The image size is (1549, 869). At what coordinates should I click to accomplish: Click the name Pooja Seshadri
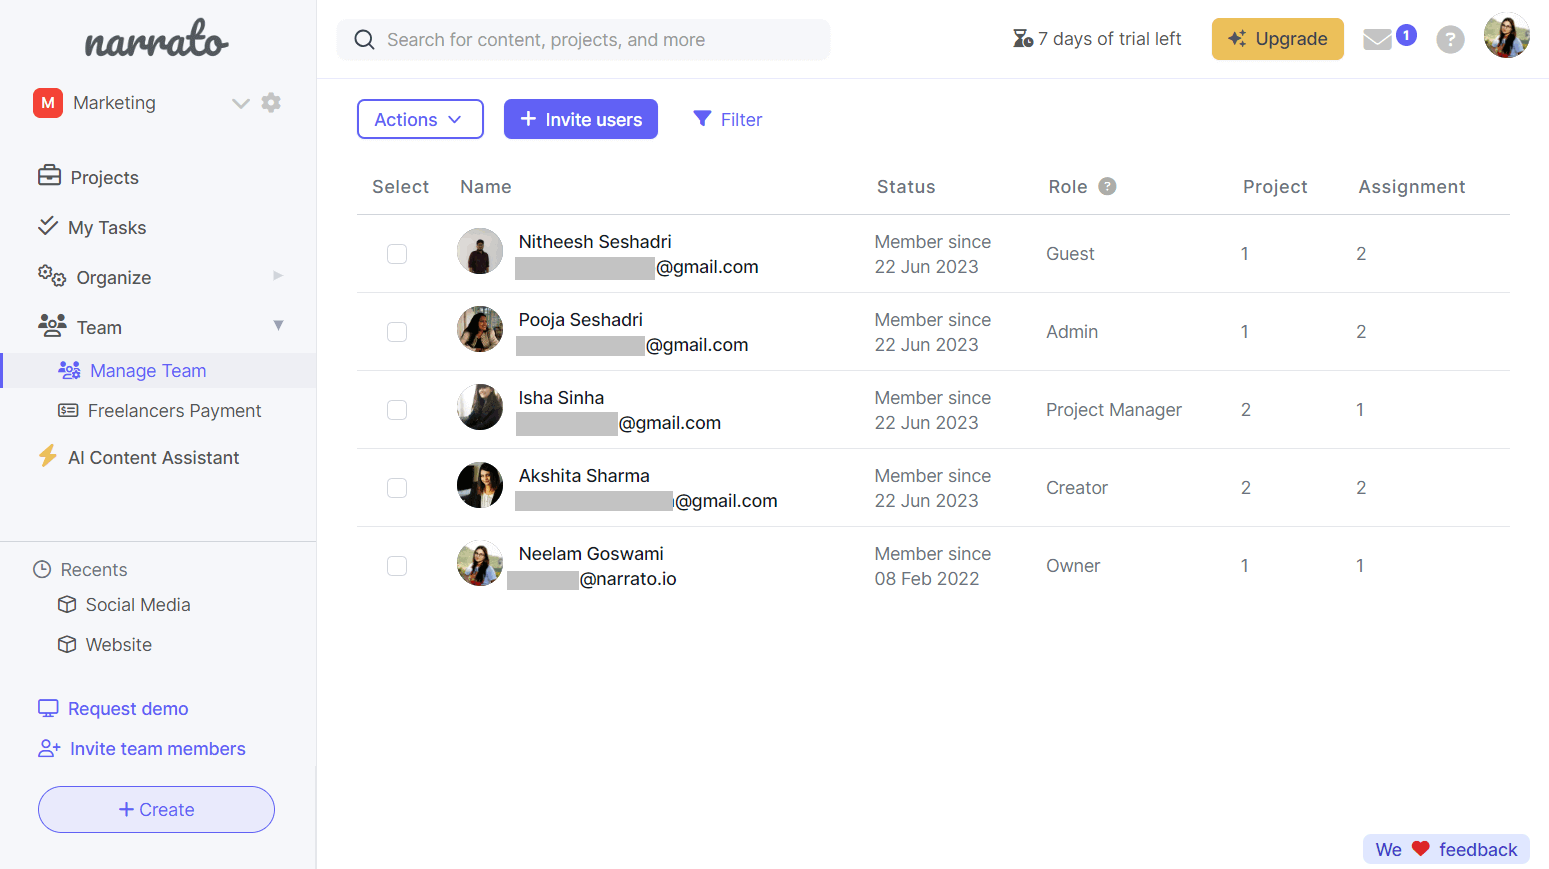point(581,320)
